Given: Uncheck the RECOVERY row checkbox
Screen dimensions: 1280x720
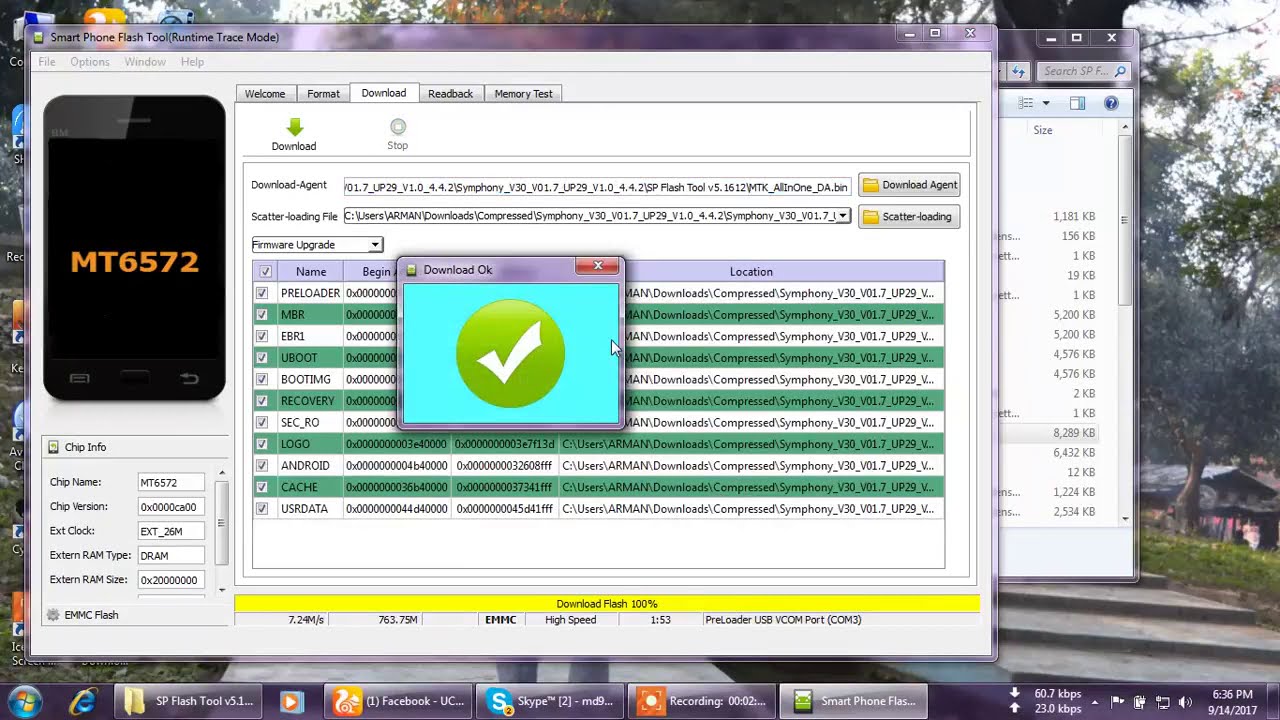Looking at the screenshot, I should (262, 401).
